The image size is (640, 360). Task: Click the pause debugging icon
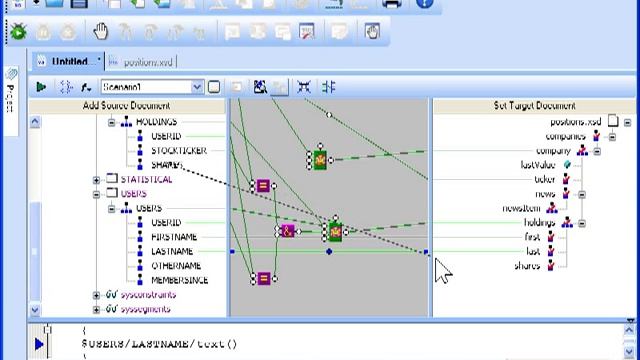[44, 31]
